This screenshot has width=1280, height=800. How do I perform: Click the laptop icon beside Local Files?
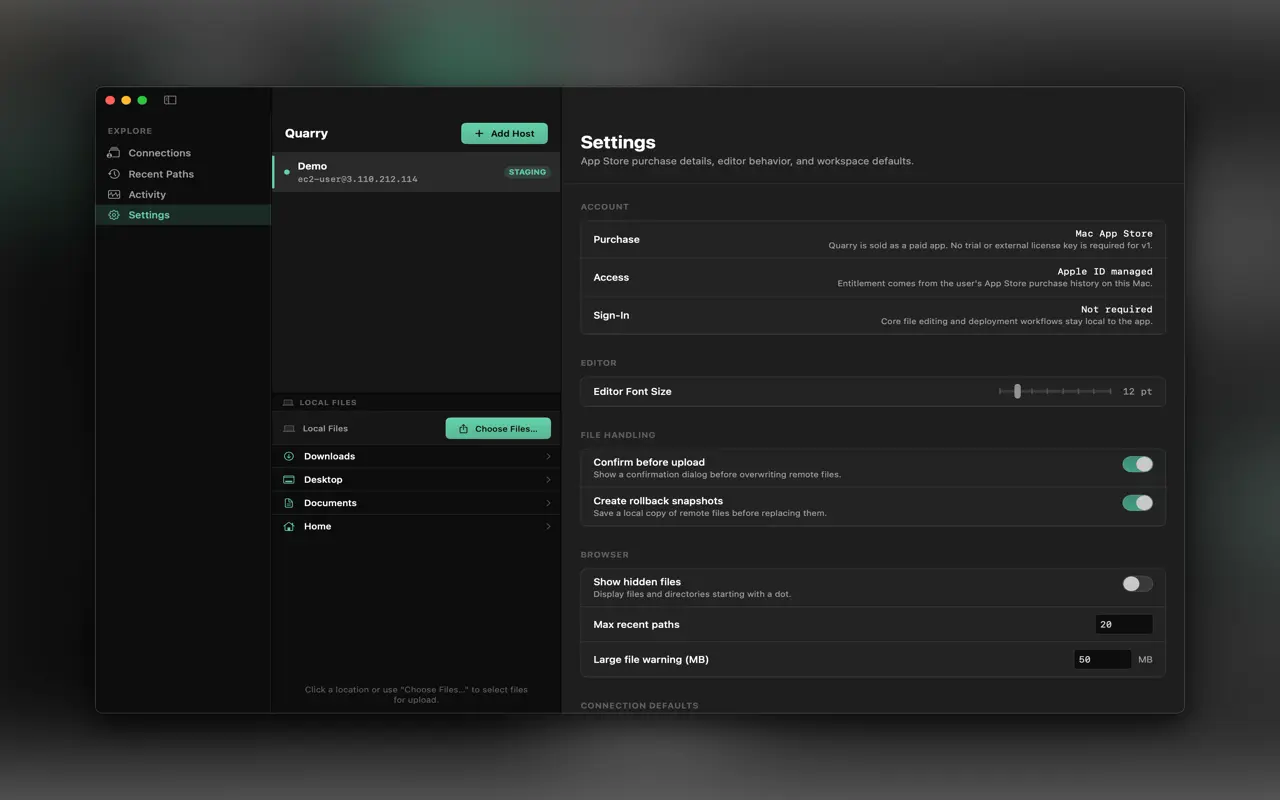click(x=290, y=429)
